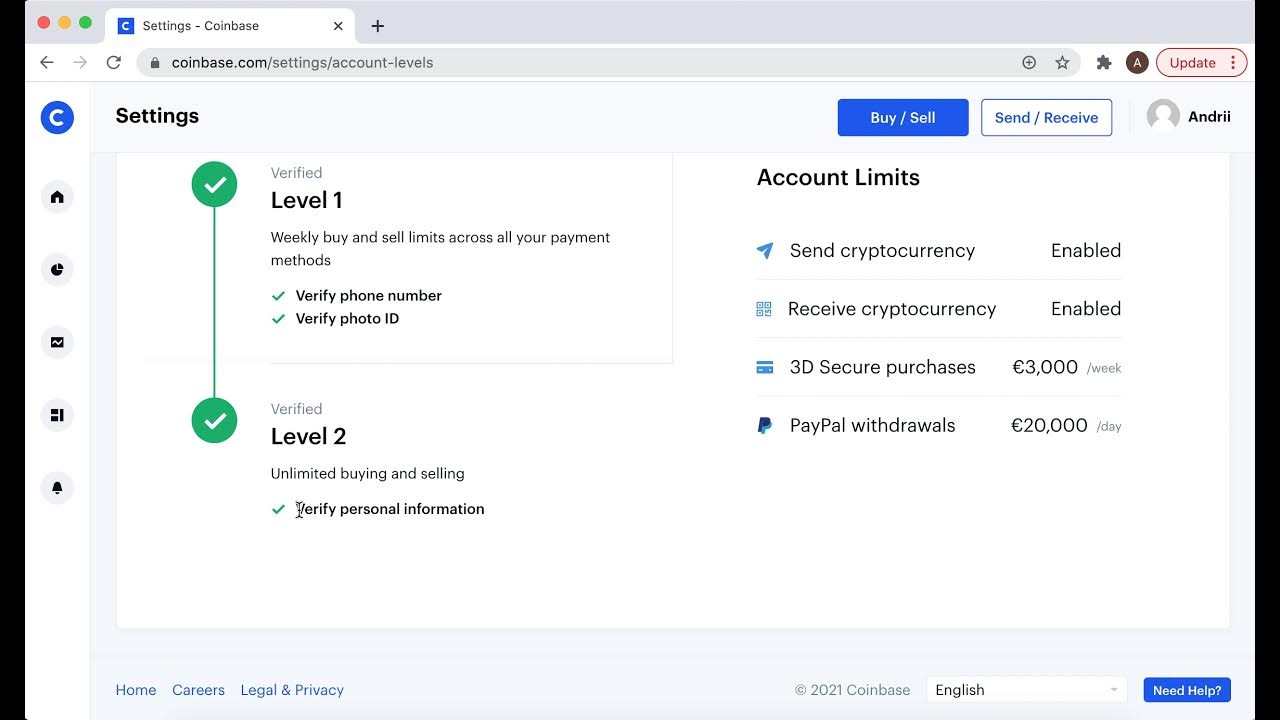Screen dimensions: 1280x720
Task: Open the browser extensions puzzle icon
Action: pyautogui.click(x=1104, y=62)
